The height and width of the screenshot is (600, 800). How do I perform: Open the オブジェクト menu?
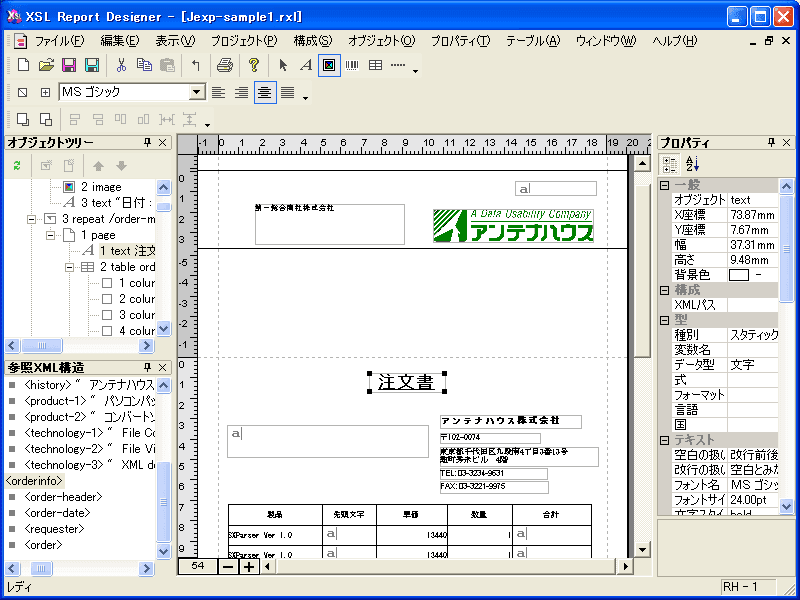tap(382, 41)
